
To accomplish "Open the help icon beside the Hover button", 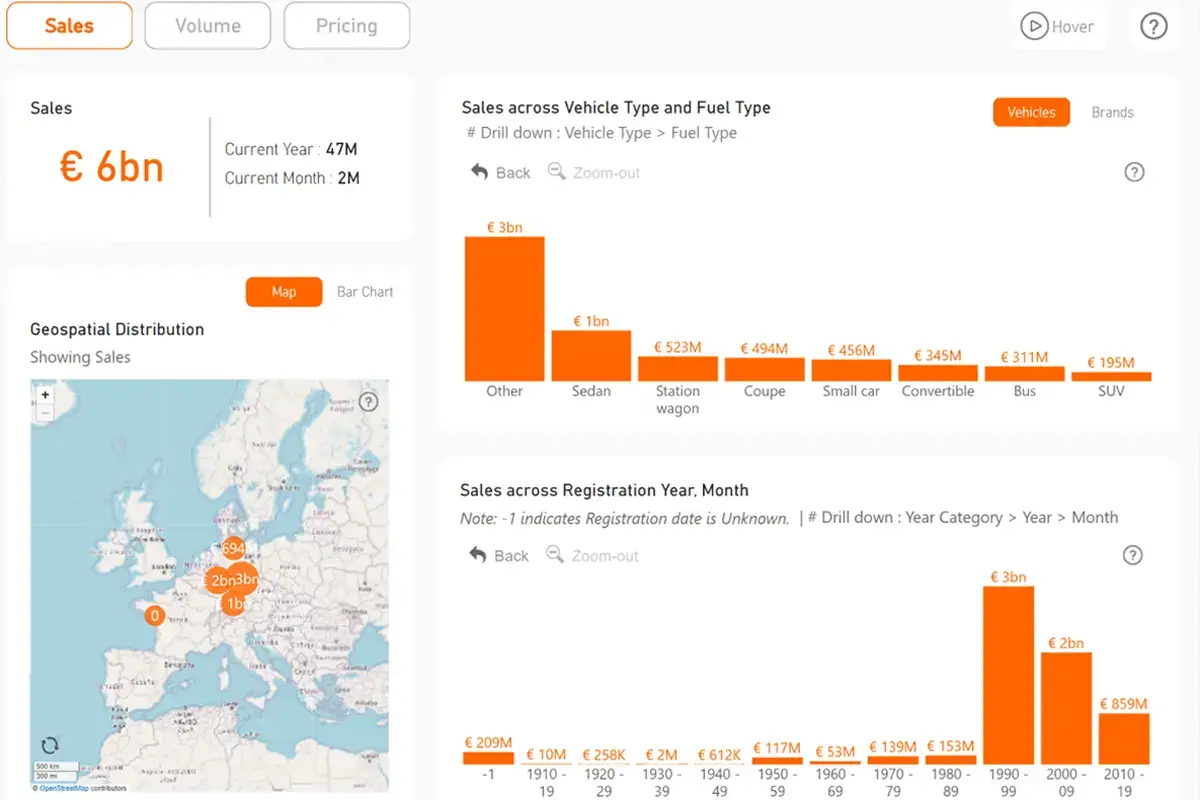I will [1154, 26].
